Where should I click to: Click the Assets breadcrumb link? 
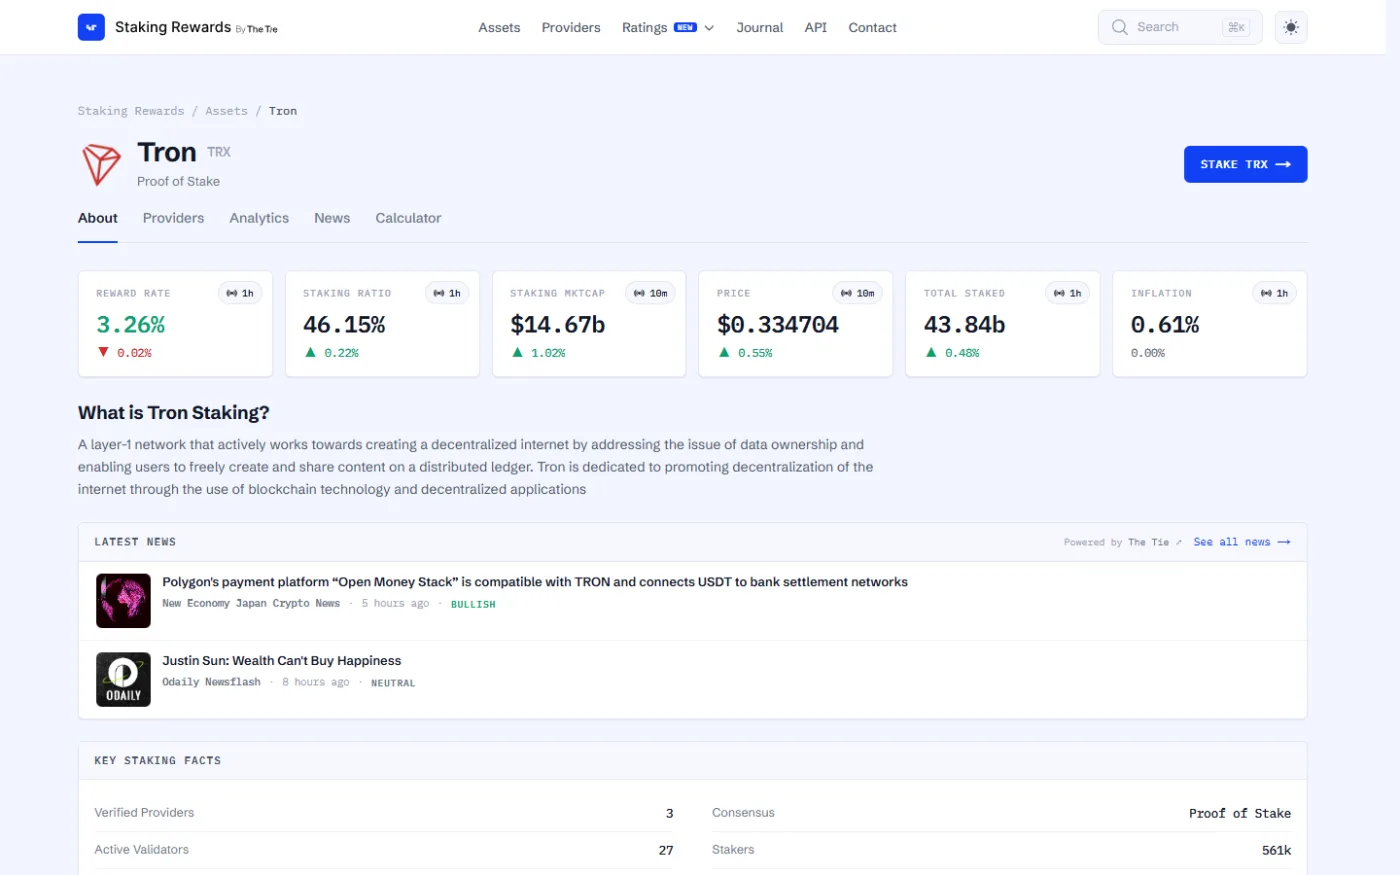[x=226, y=111]
